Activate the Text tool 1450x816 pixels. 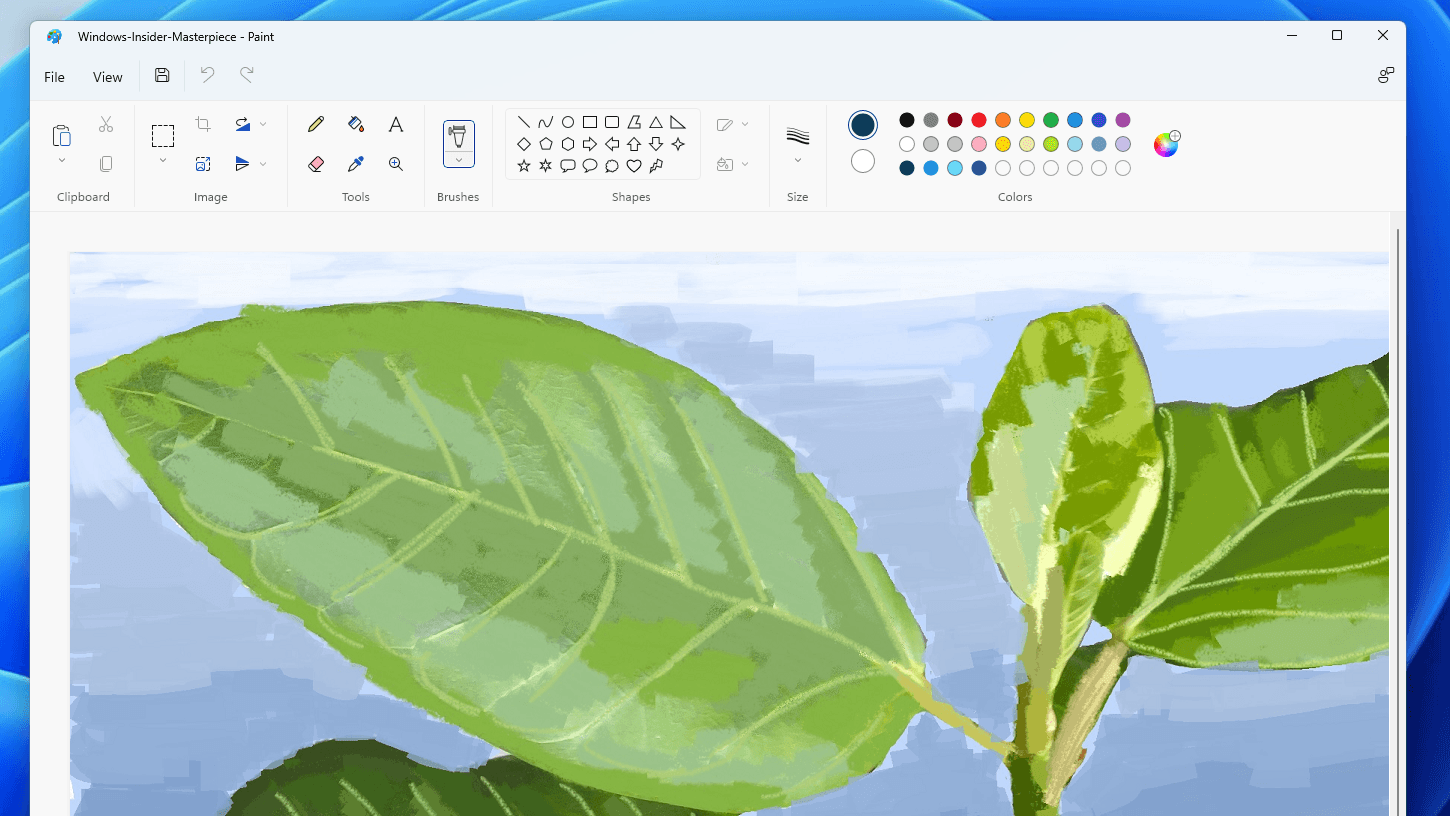[396, 124]
